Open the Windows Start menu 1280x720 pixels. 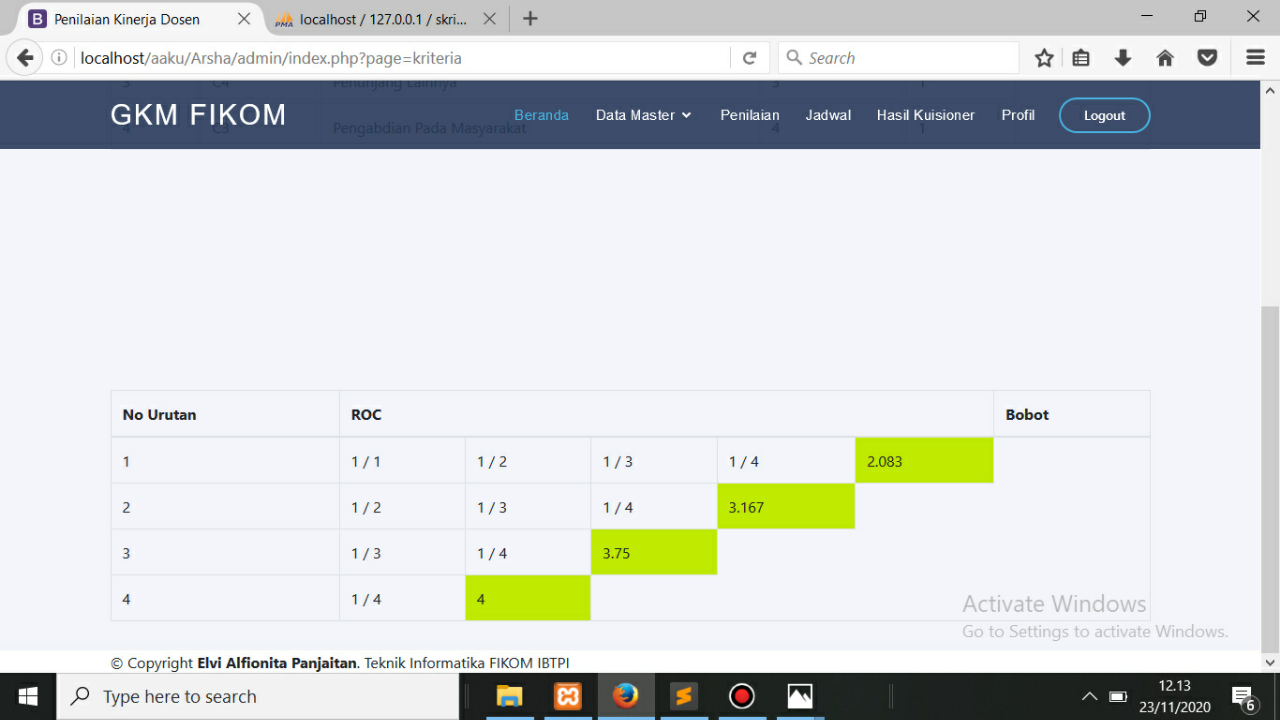pyautogui.click(x=28, y=696)
